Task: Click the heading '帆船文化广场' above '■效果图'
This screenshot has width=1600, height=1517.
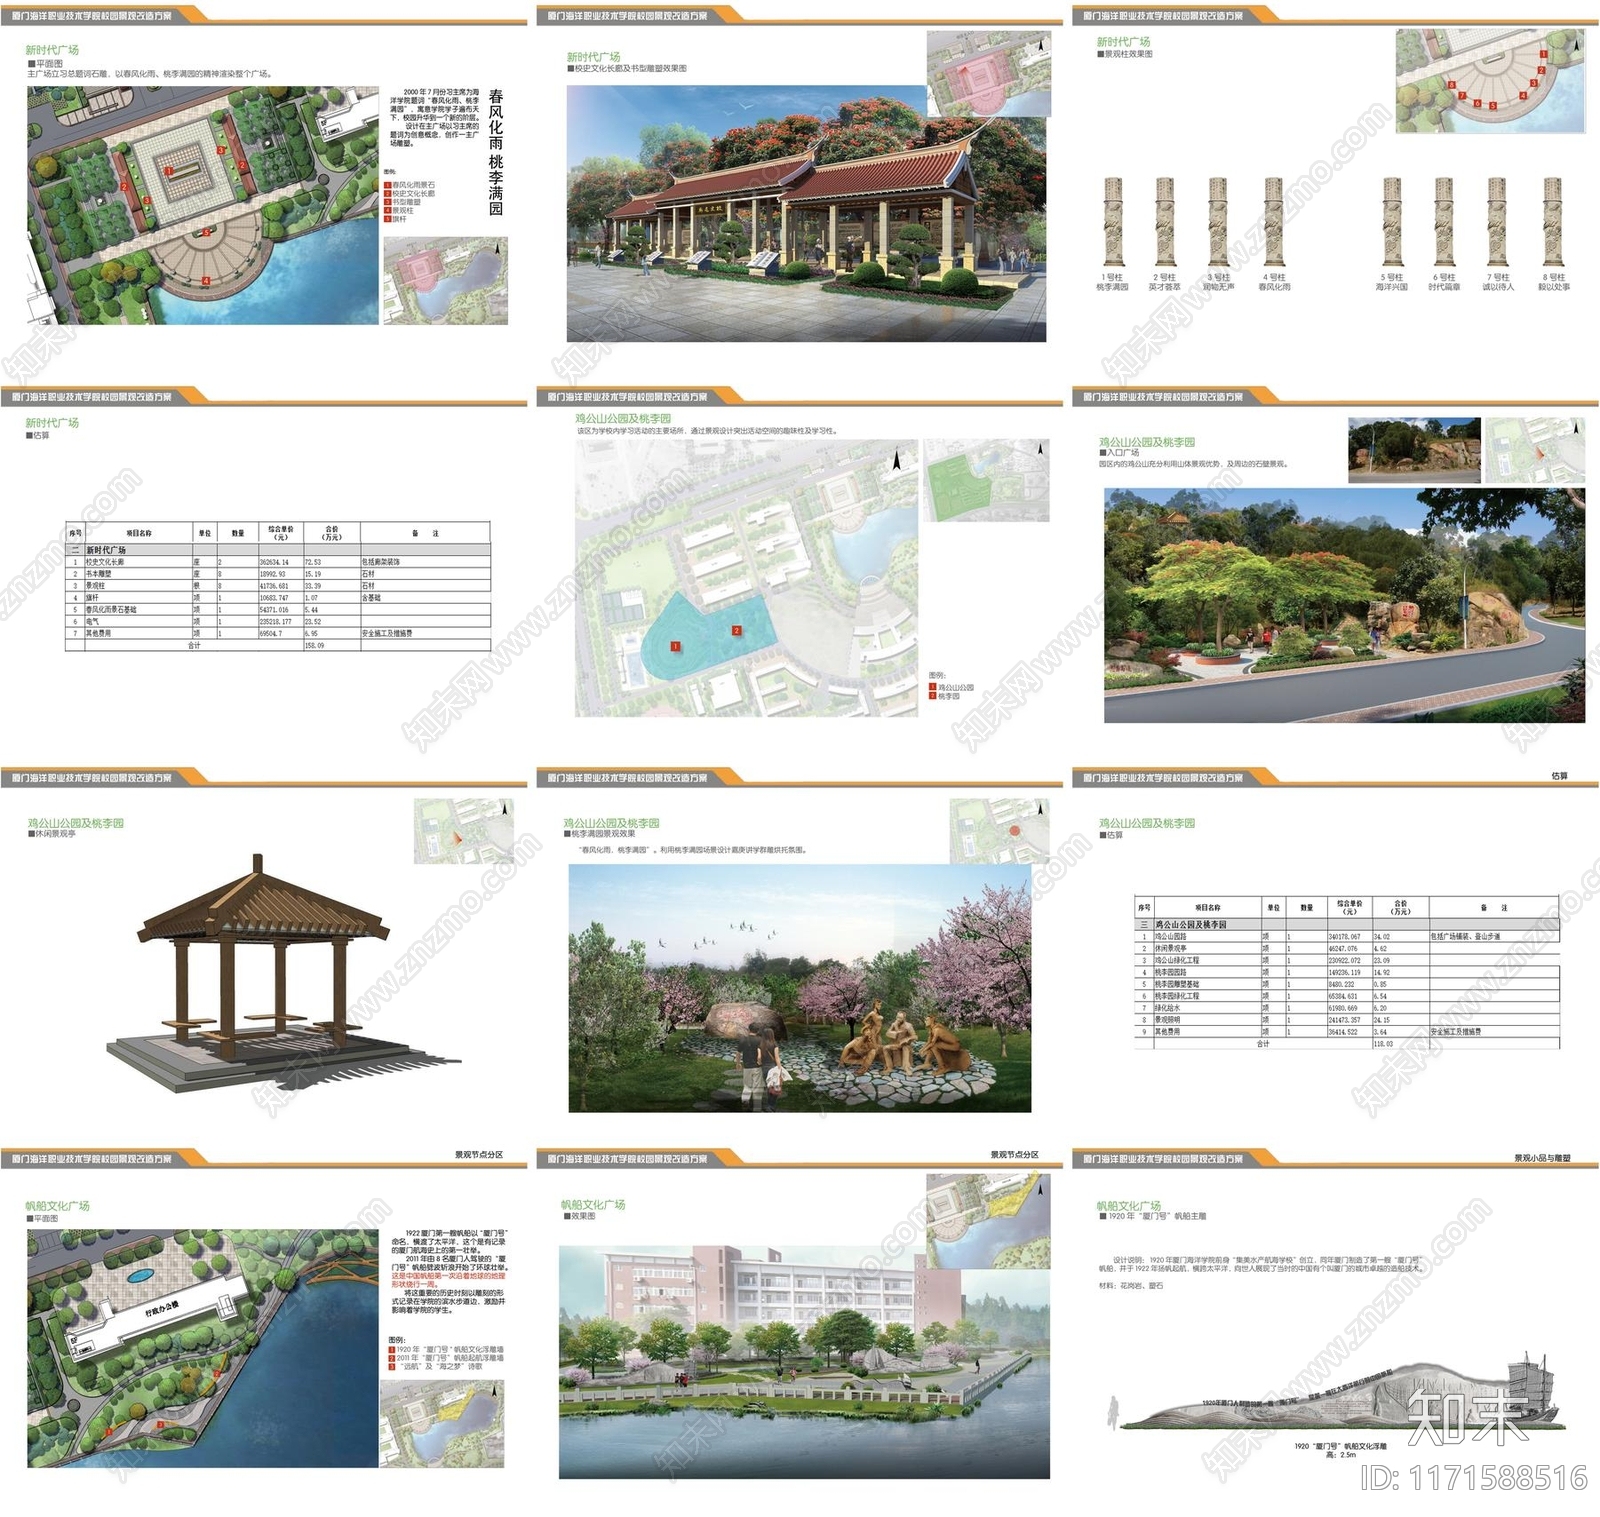Action: click(x=593, y=1205)
